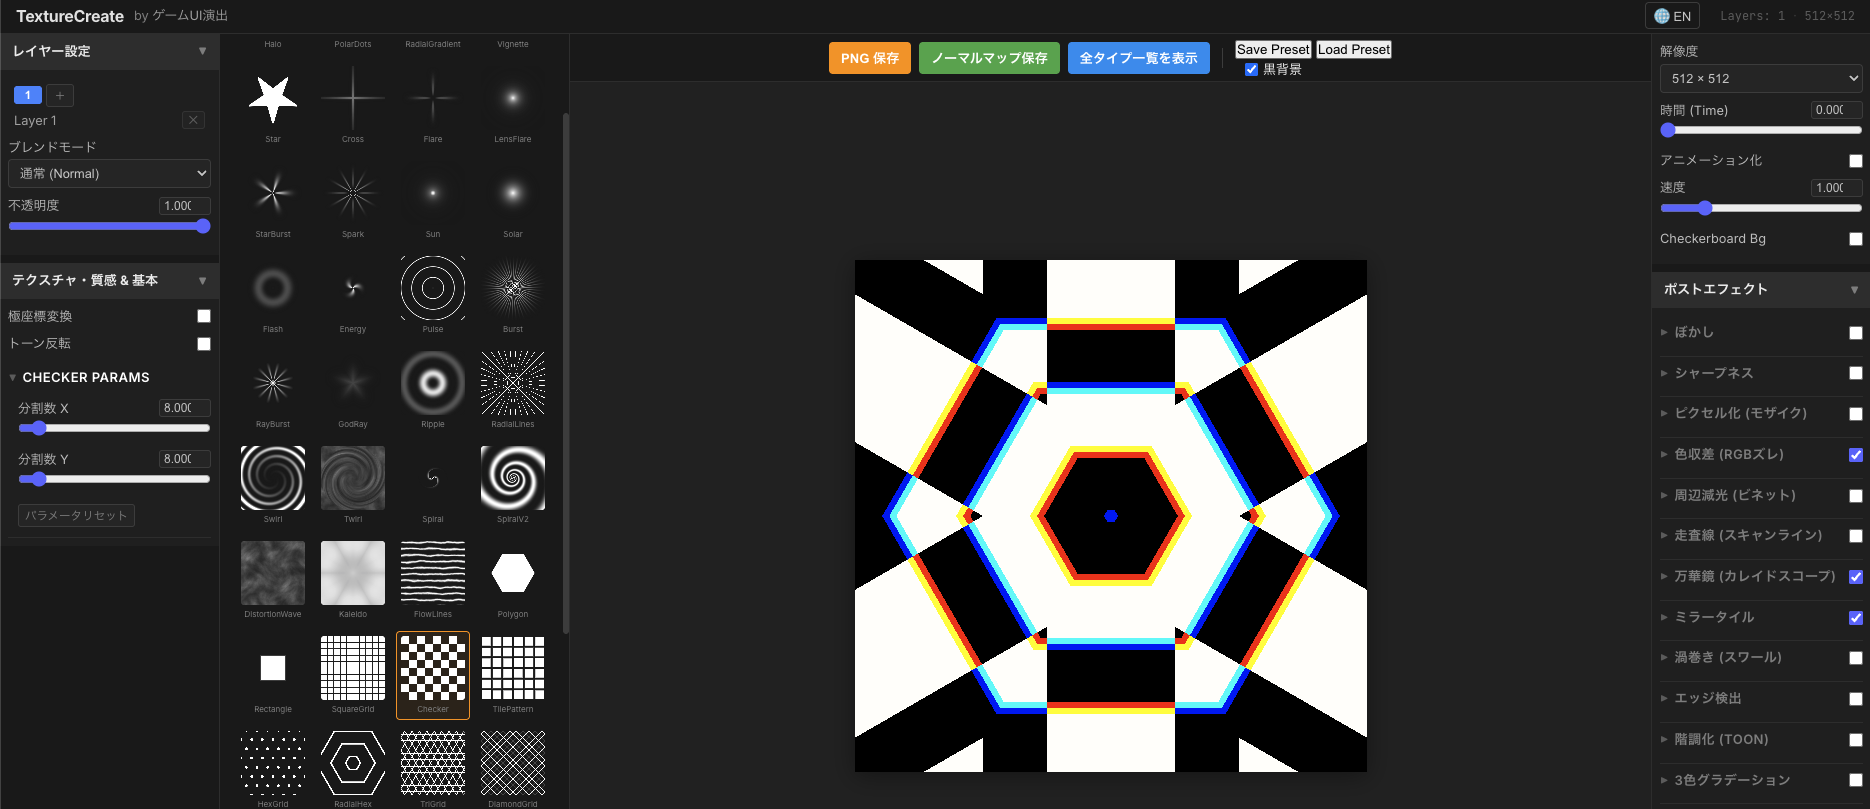This screenshot has height=809, width=1870.
Task: Select the FlowLines texture
Action: click(x=432, y=573)
